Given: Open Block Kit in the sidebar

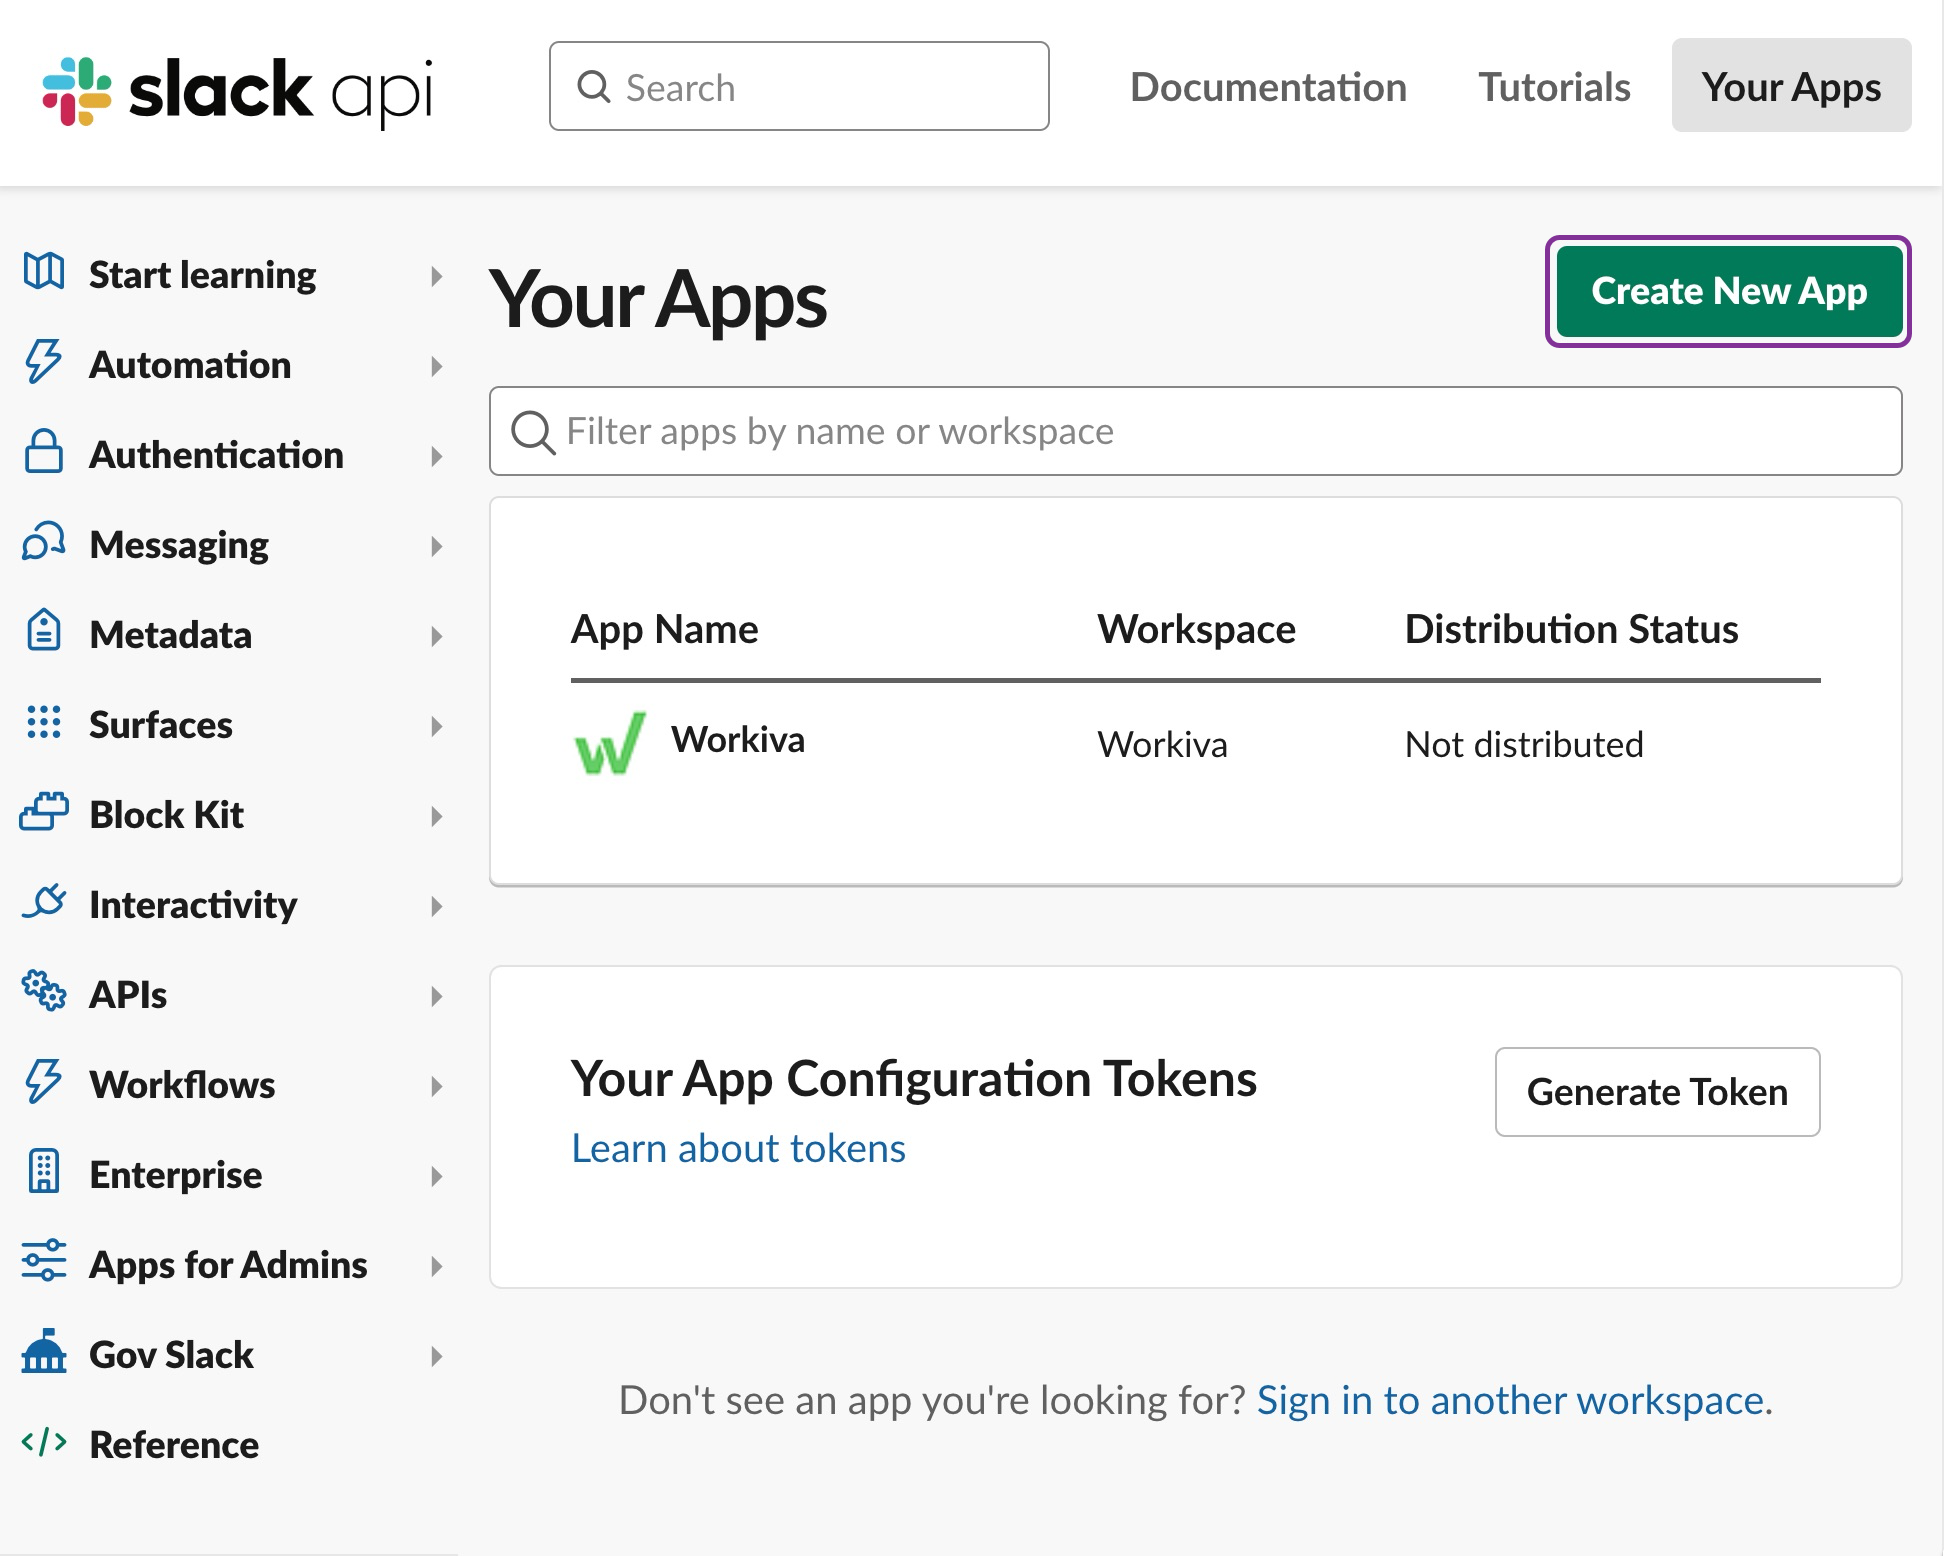Looking at the screenshot, I should [166, 815].
